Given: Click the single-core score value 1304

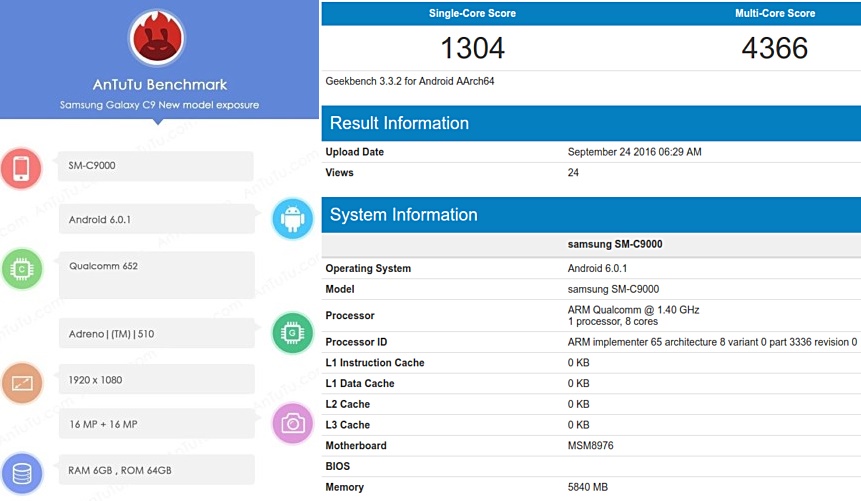Looking at the screenshot, I should click(x=473, y=48).
